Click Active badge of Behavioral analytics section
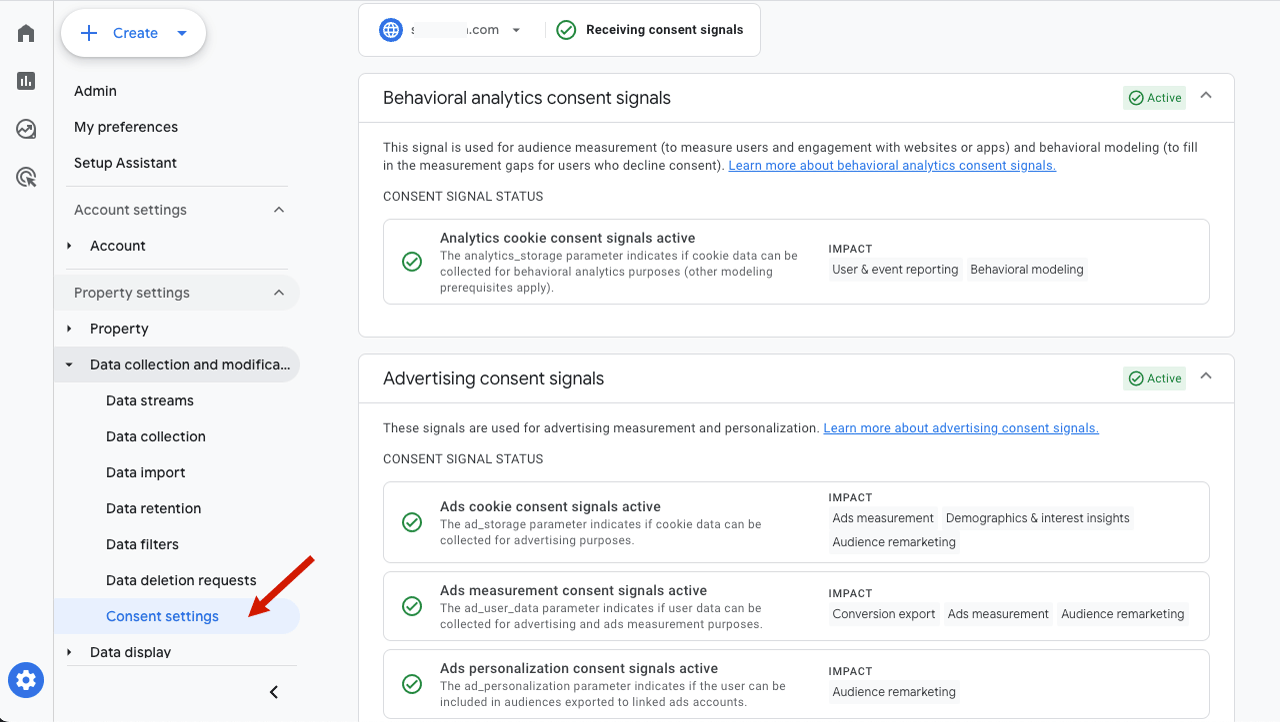This screenshot has width=1280, height=722. [1154, 98]
